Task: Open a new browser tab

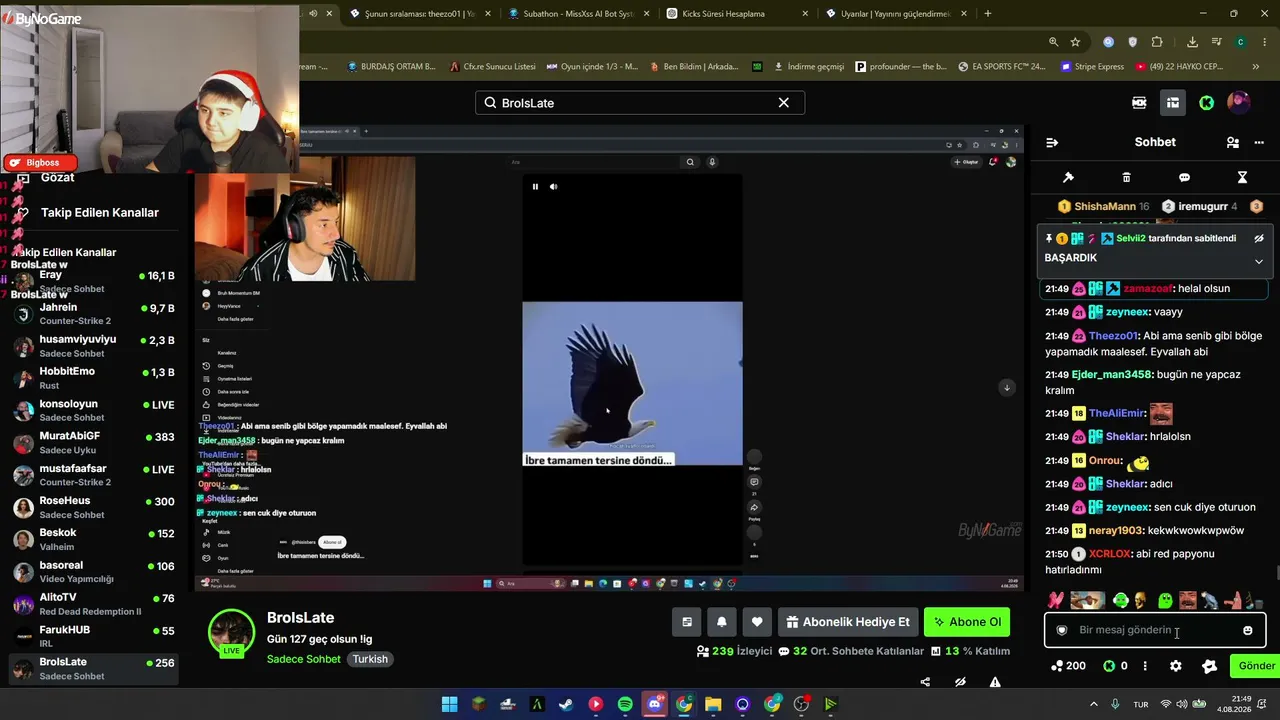Action: point(988,14)
